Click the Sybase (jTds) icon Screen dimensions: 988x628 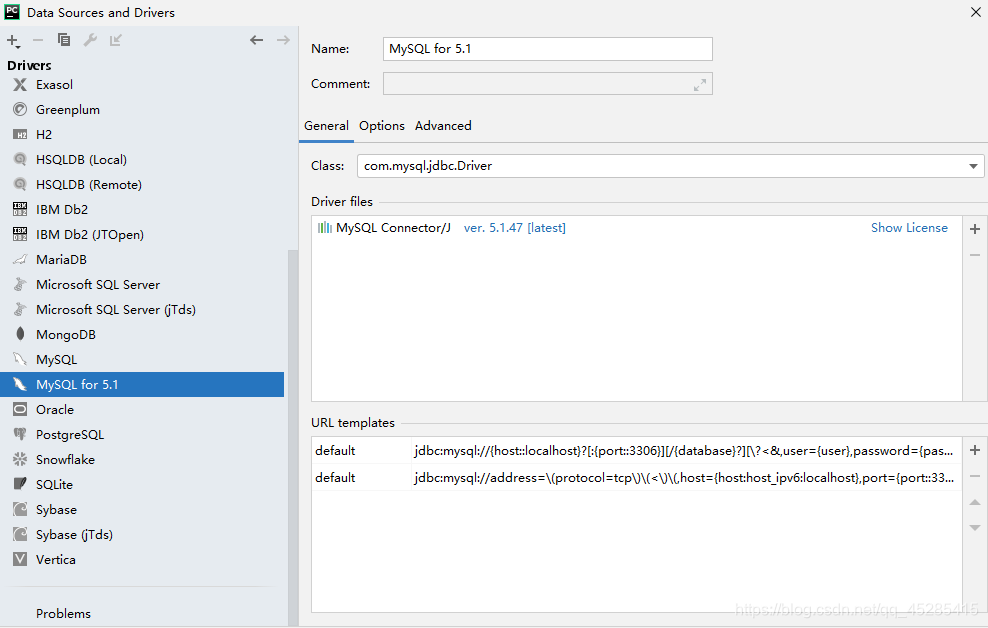click(20, 534)
